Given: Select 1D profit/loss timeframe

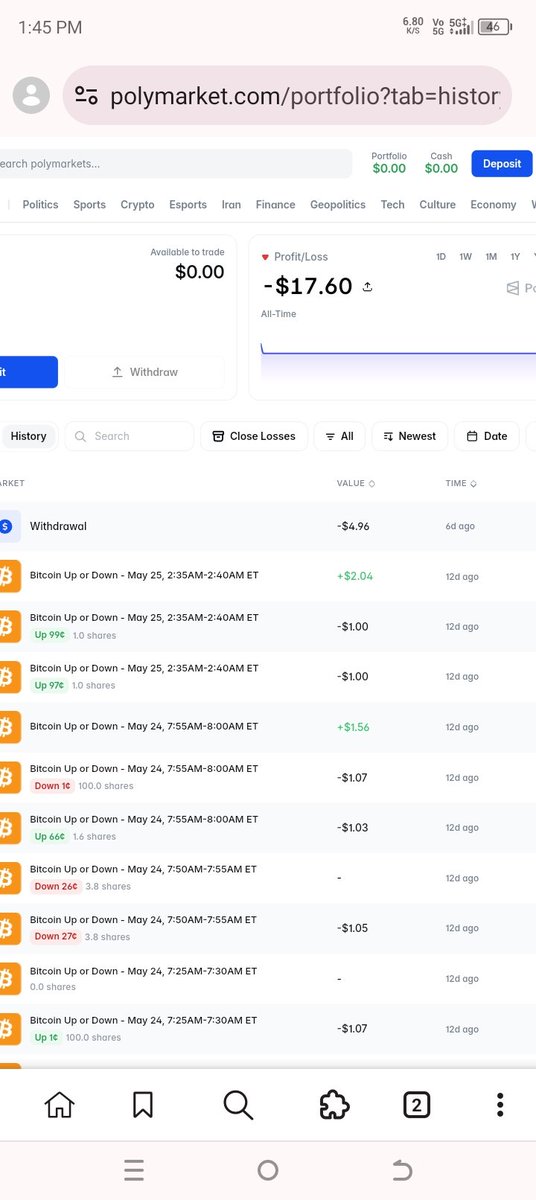Looking at the screenshot, I should tap(441, 257).
